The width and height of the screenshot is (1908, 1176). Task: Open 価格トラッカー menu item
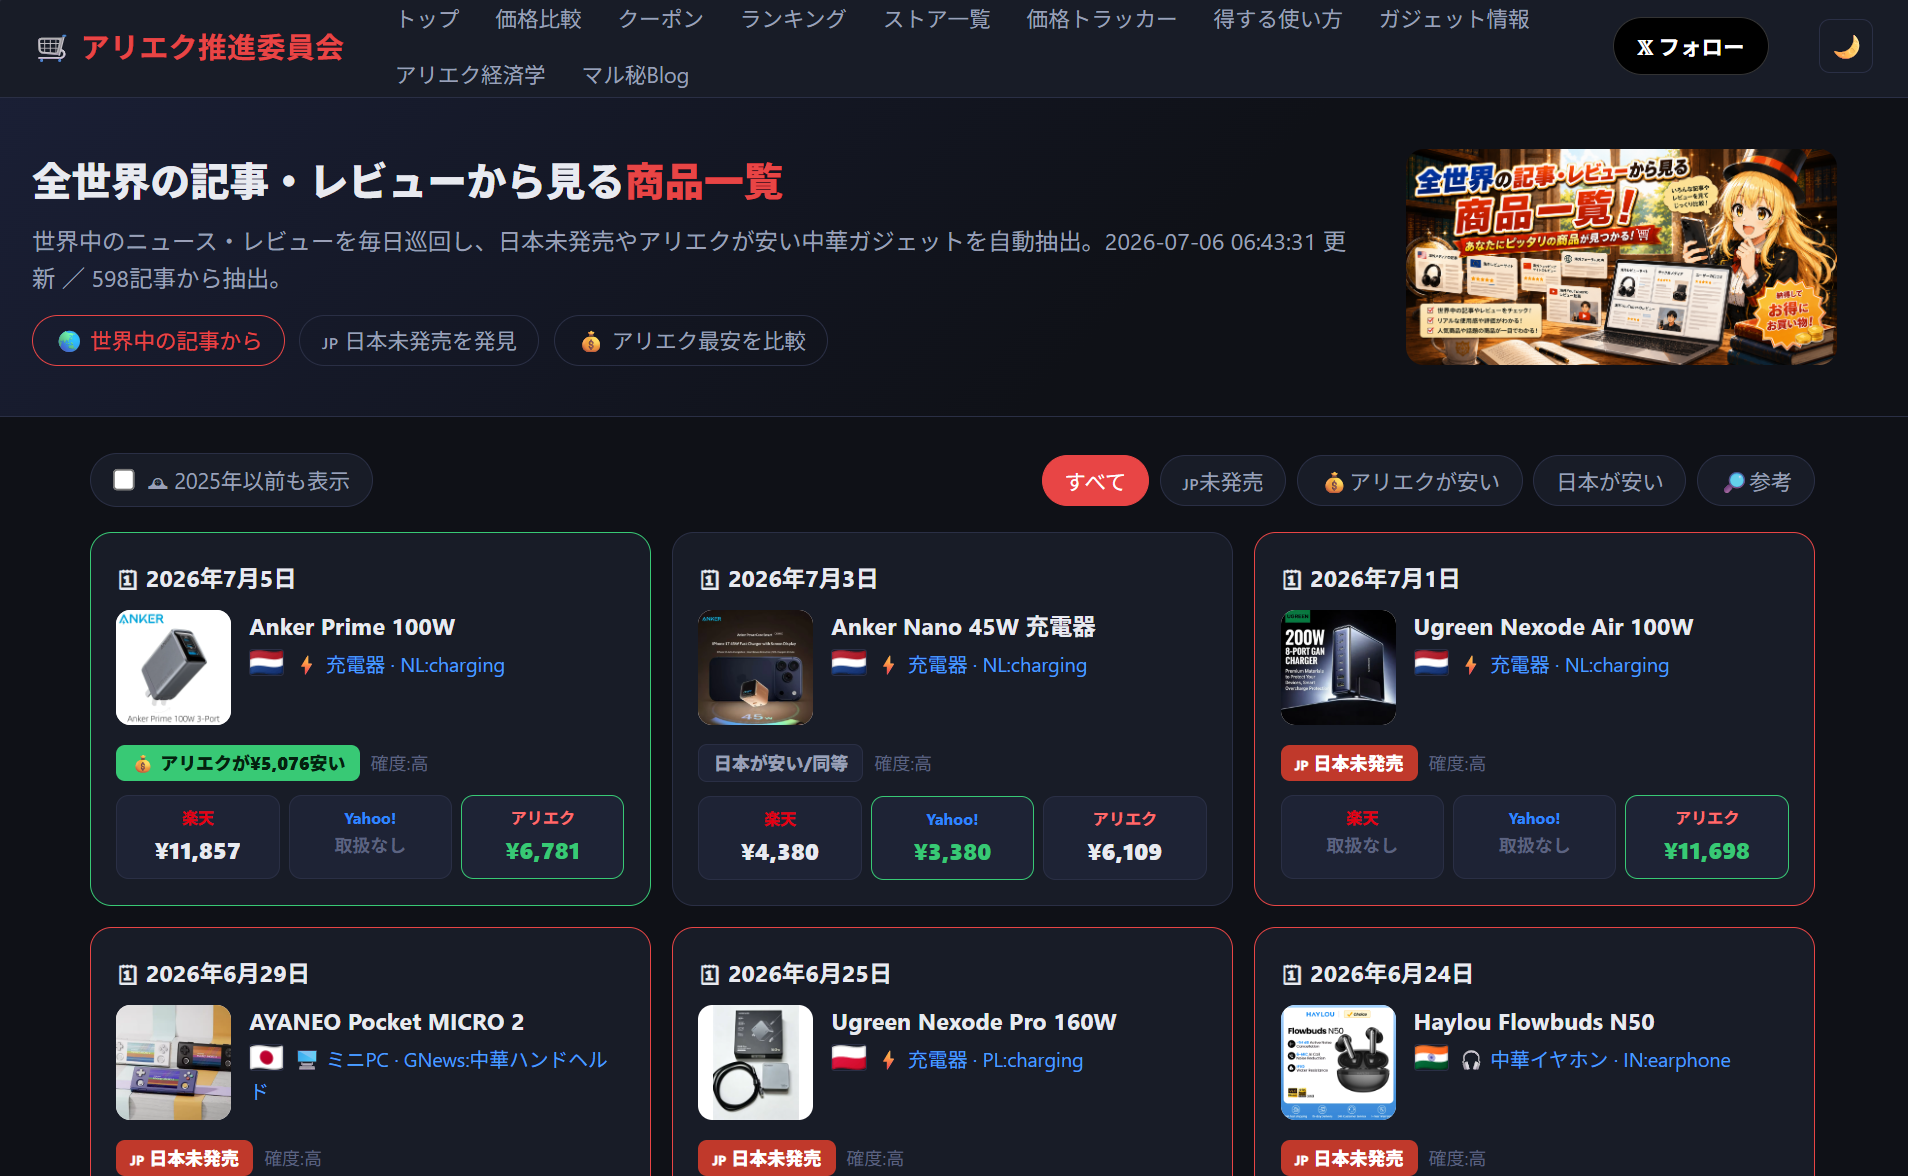point(1101,19)
